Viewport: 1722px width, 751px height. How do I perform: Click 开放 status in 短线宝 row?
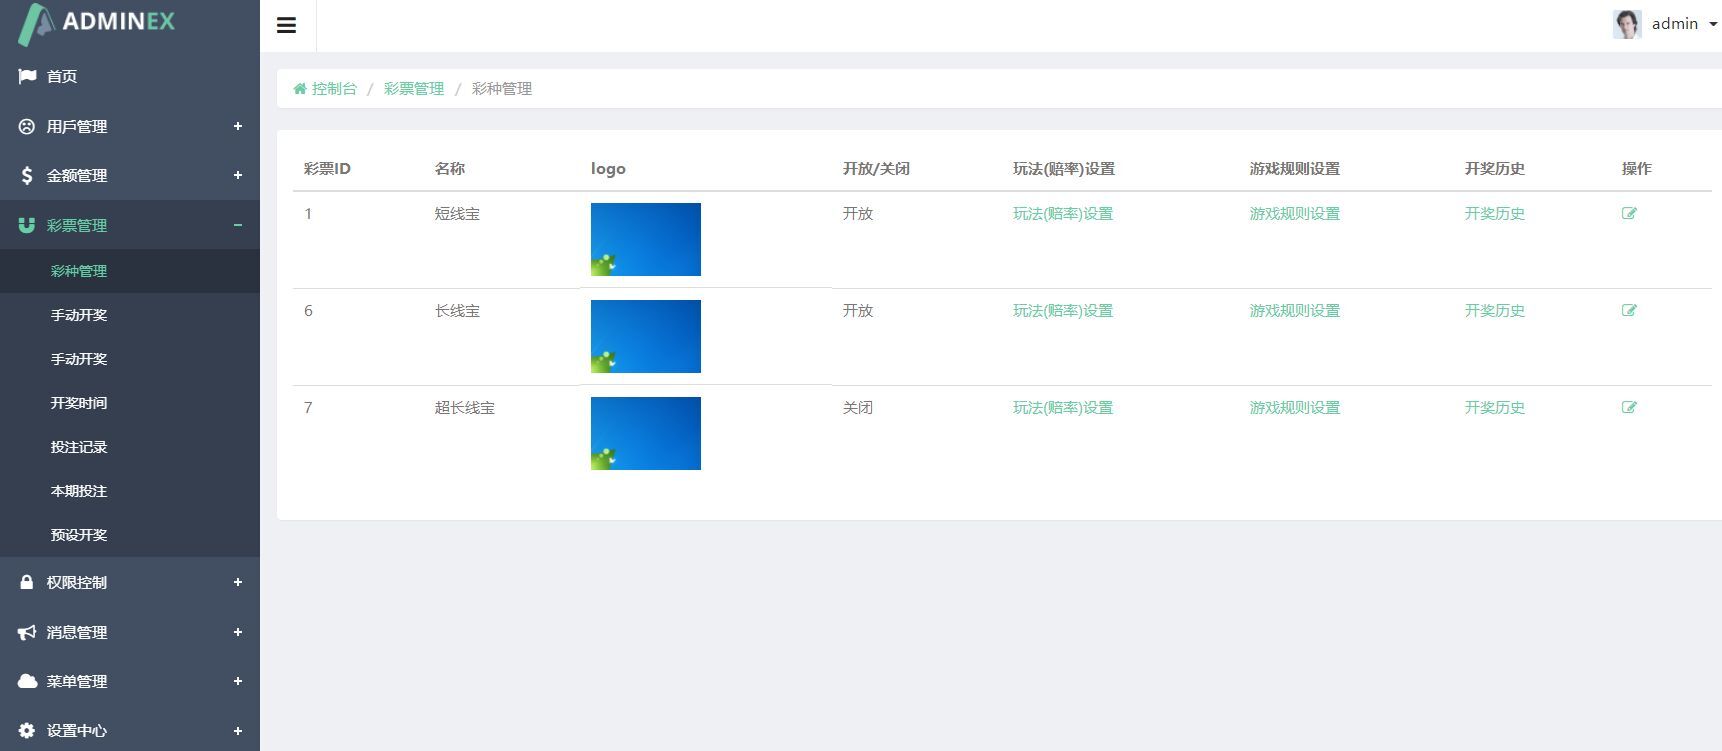click(x=858, y=213)
